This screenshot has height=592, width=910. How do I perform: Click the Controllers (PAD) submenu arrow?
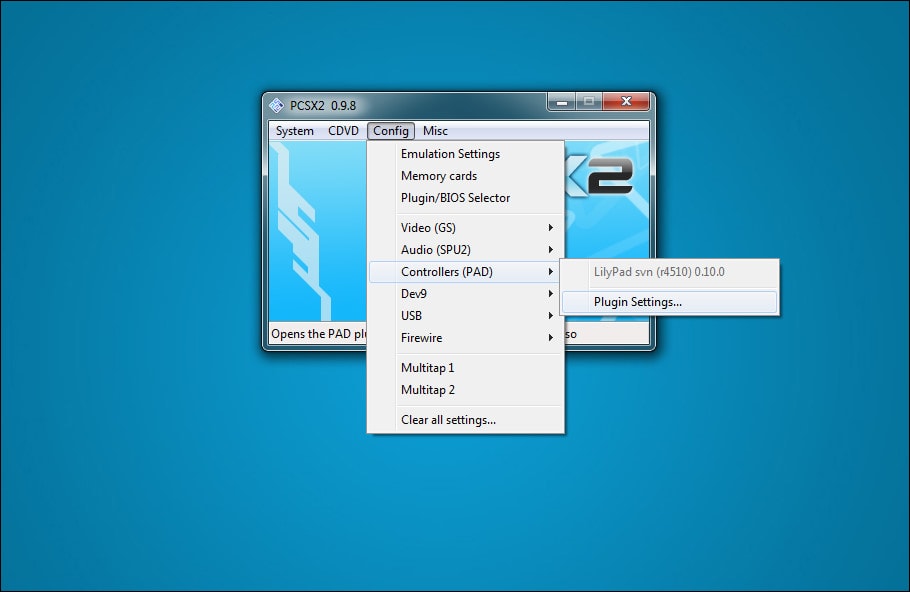[551, 272]
